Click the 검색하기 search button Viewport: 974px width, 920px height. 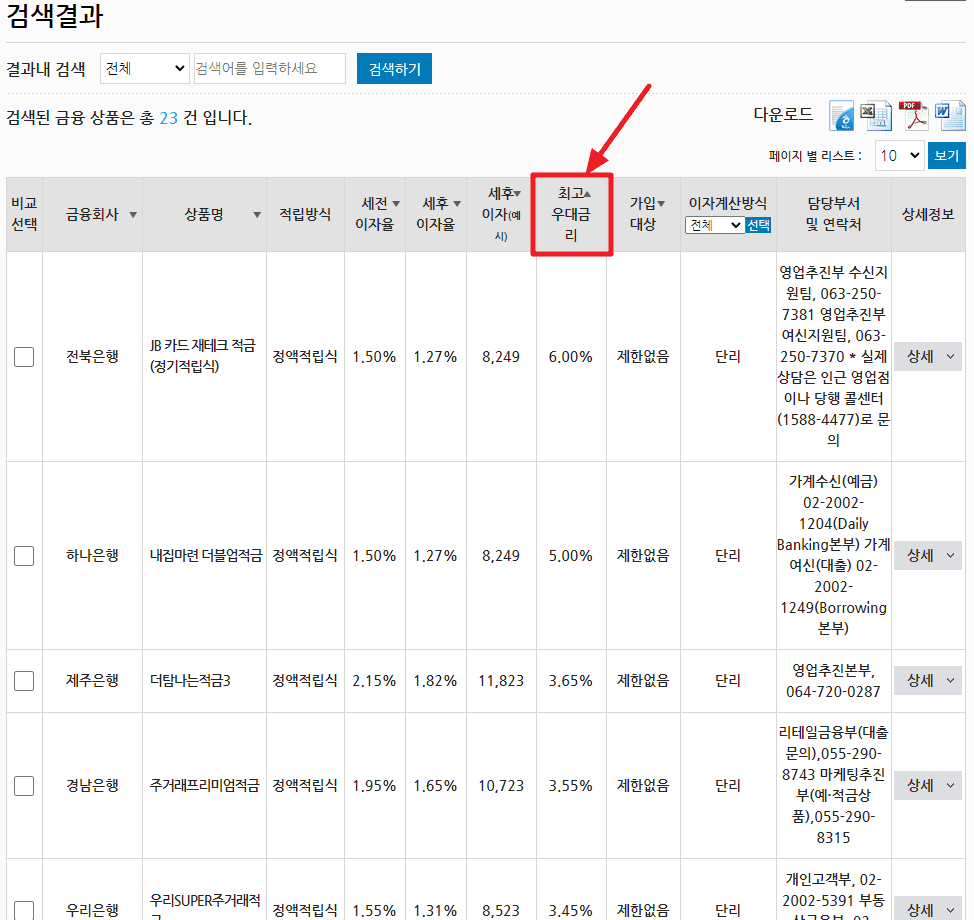click(x=394, y=68)
